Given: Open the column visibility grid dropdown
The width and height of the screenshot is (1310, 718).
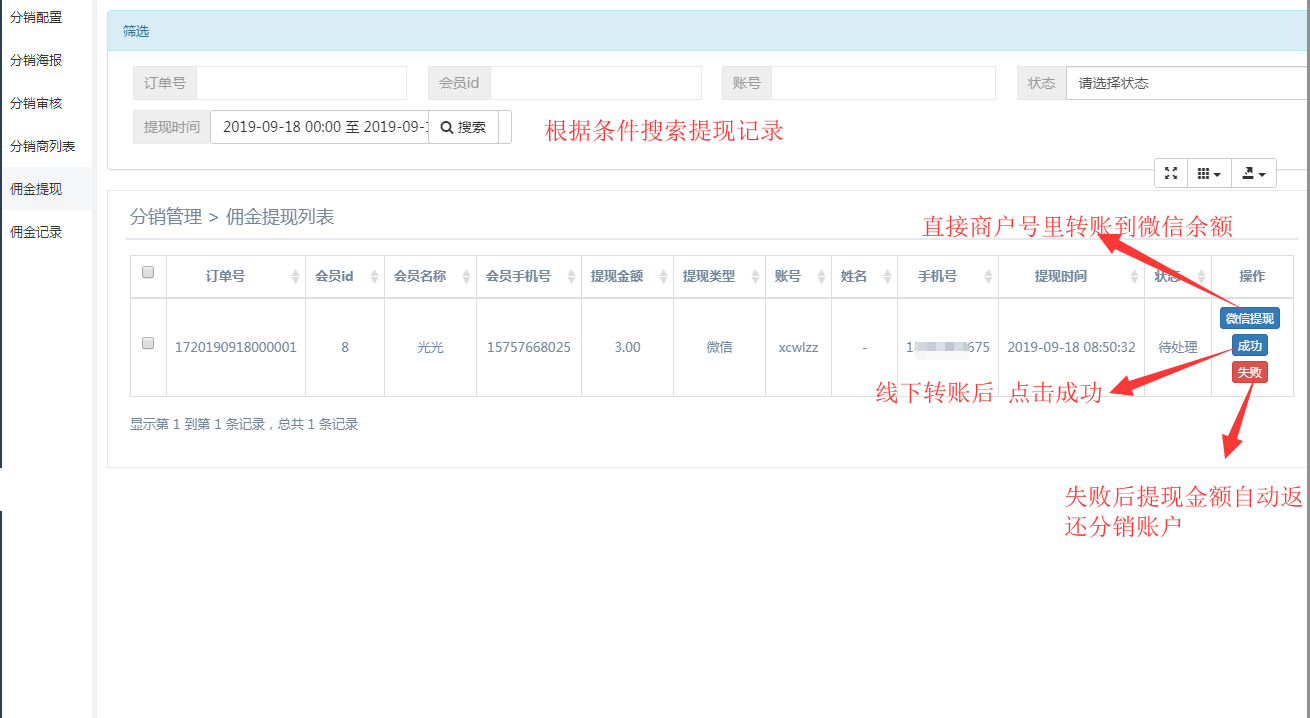Looking at the screenshot, I should 1209,173.
